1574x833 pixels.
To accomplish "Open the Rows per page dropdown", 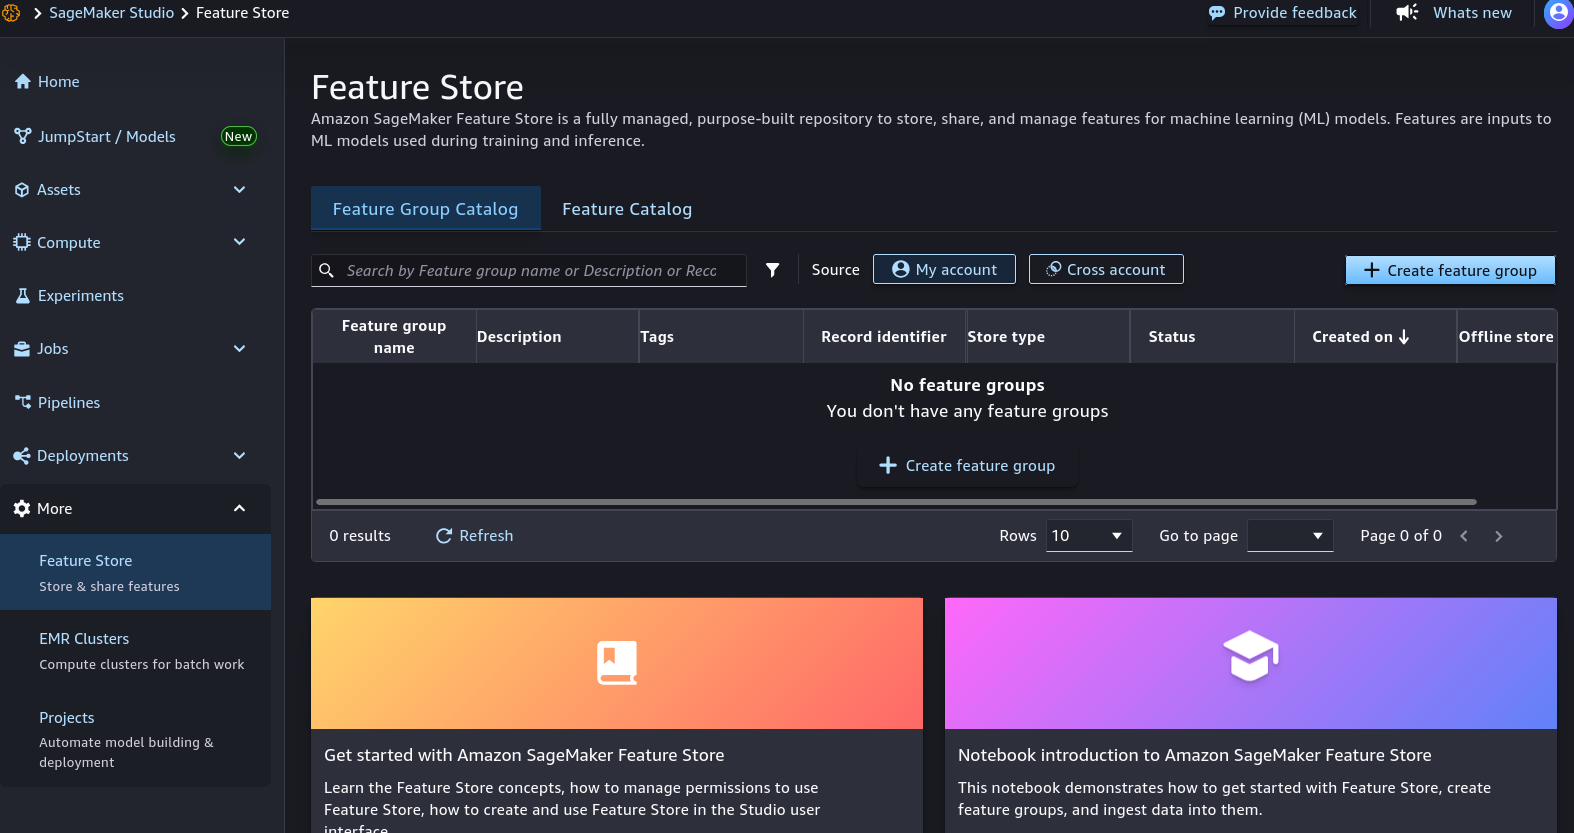I will [1089, 536].
